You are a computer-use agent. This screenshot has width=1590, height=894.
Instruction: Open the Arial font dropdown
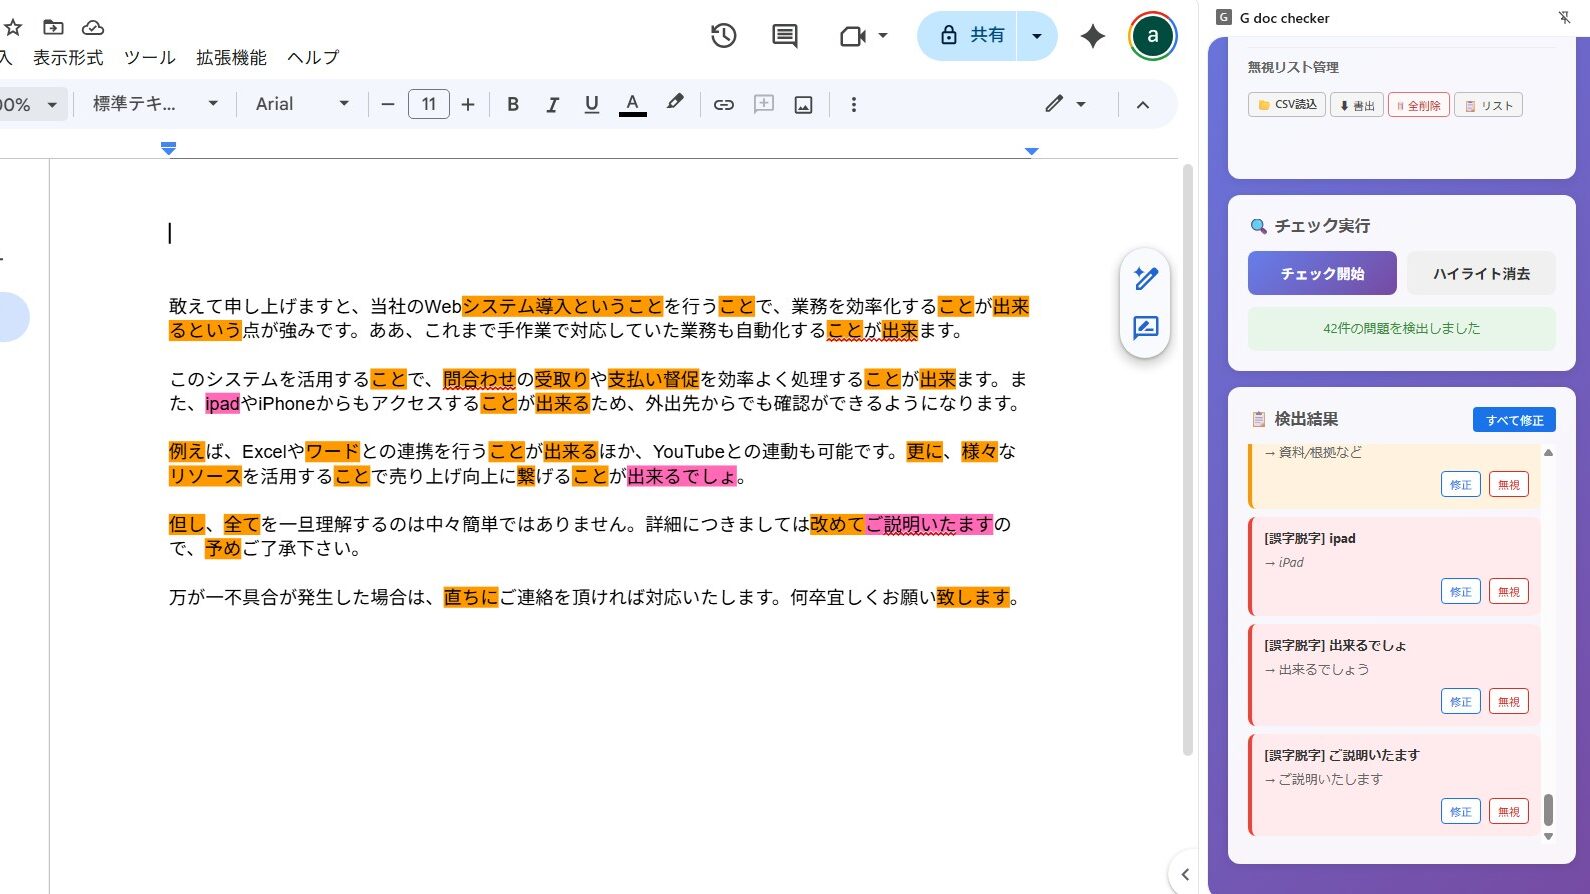(x=302, y=104)
